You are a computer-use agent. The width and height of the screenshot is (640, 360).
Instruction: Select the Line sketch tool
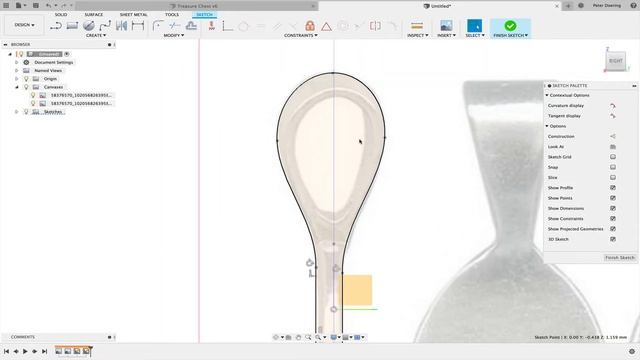56,26
